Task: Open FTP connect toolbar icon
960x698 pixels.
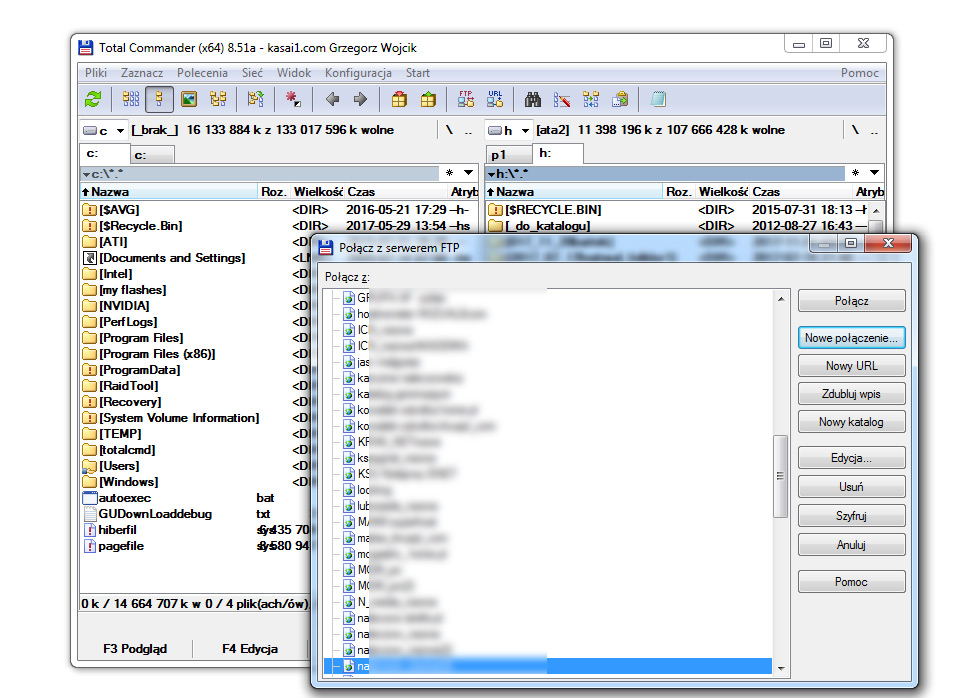Action: point(465,99)
